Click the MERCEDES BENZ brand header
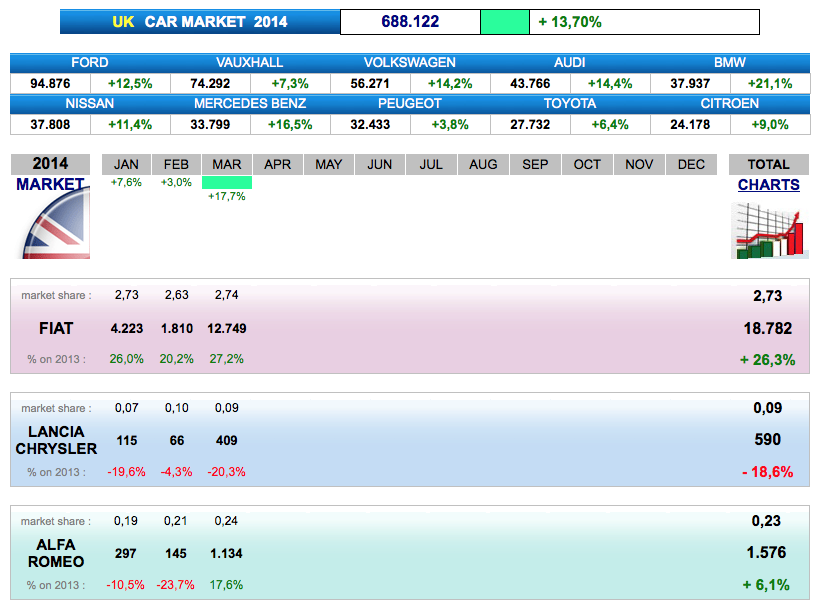 click(250, 104)
